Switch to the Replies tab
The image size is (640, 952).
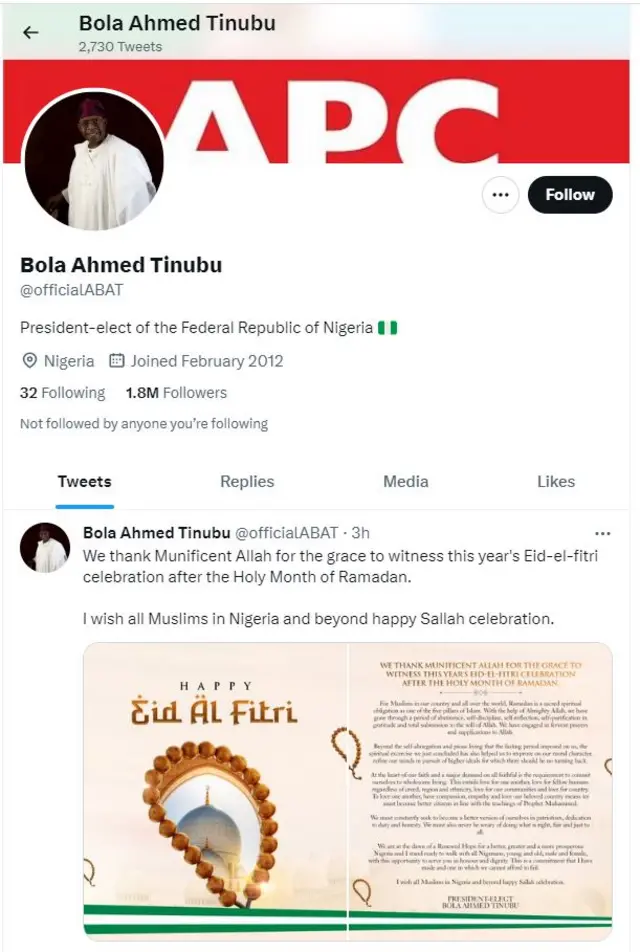click(x=246, y=481)
